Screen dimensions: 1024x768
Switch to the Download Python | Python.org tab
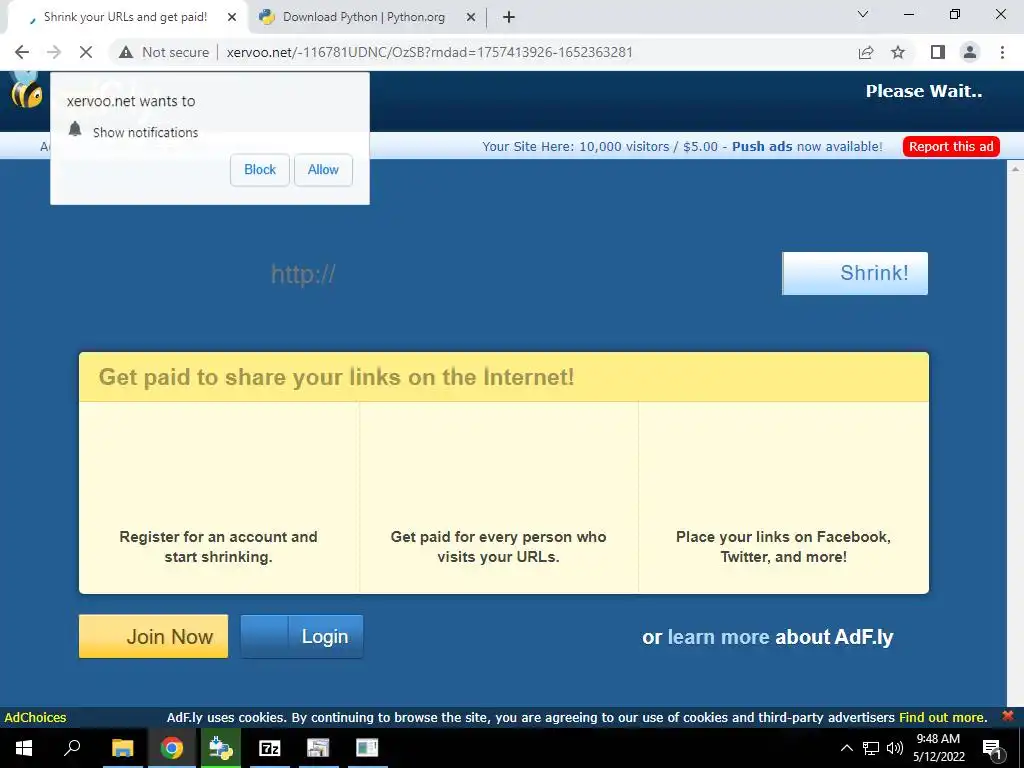(x=367, y=18)
